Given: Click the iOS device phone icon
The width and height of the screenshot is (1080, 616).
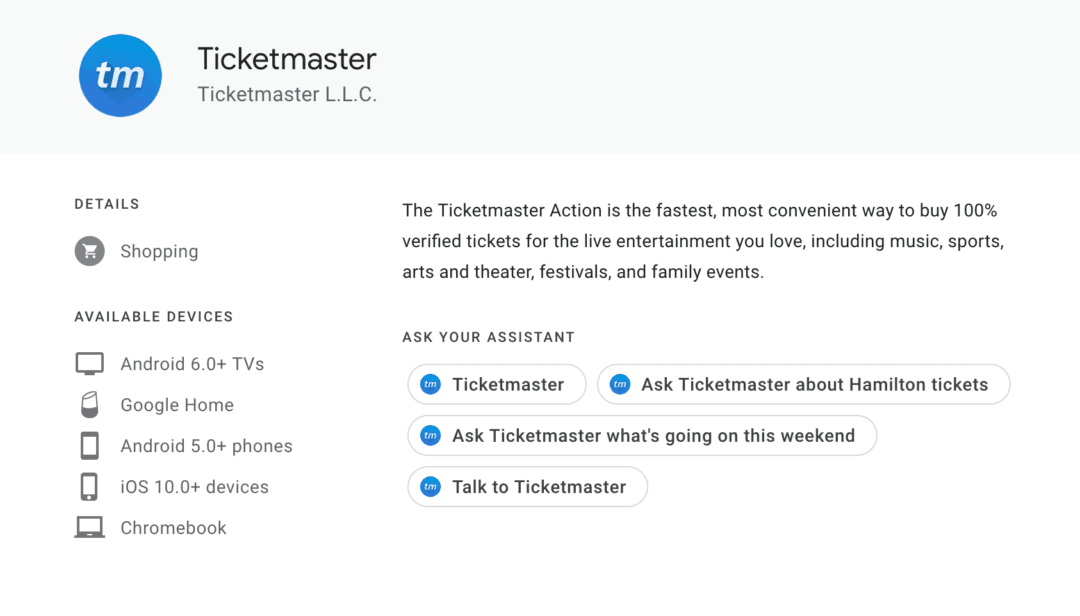Looking at the screenshot, I should click(x=90, y=486).
